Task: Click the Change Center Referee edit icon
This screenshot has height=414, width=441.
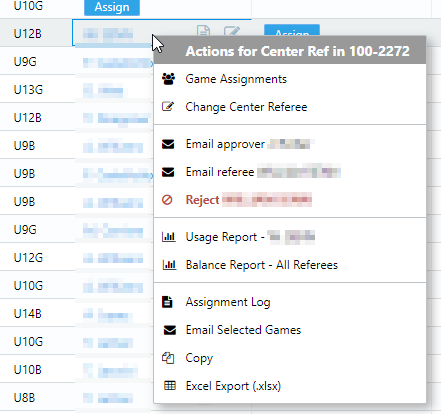Action: [x=168, y=107]
